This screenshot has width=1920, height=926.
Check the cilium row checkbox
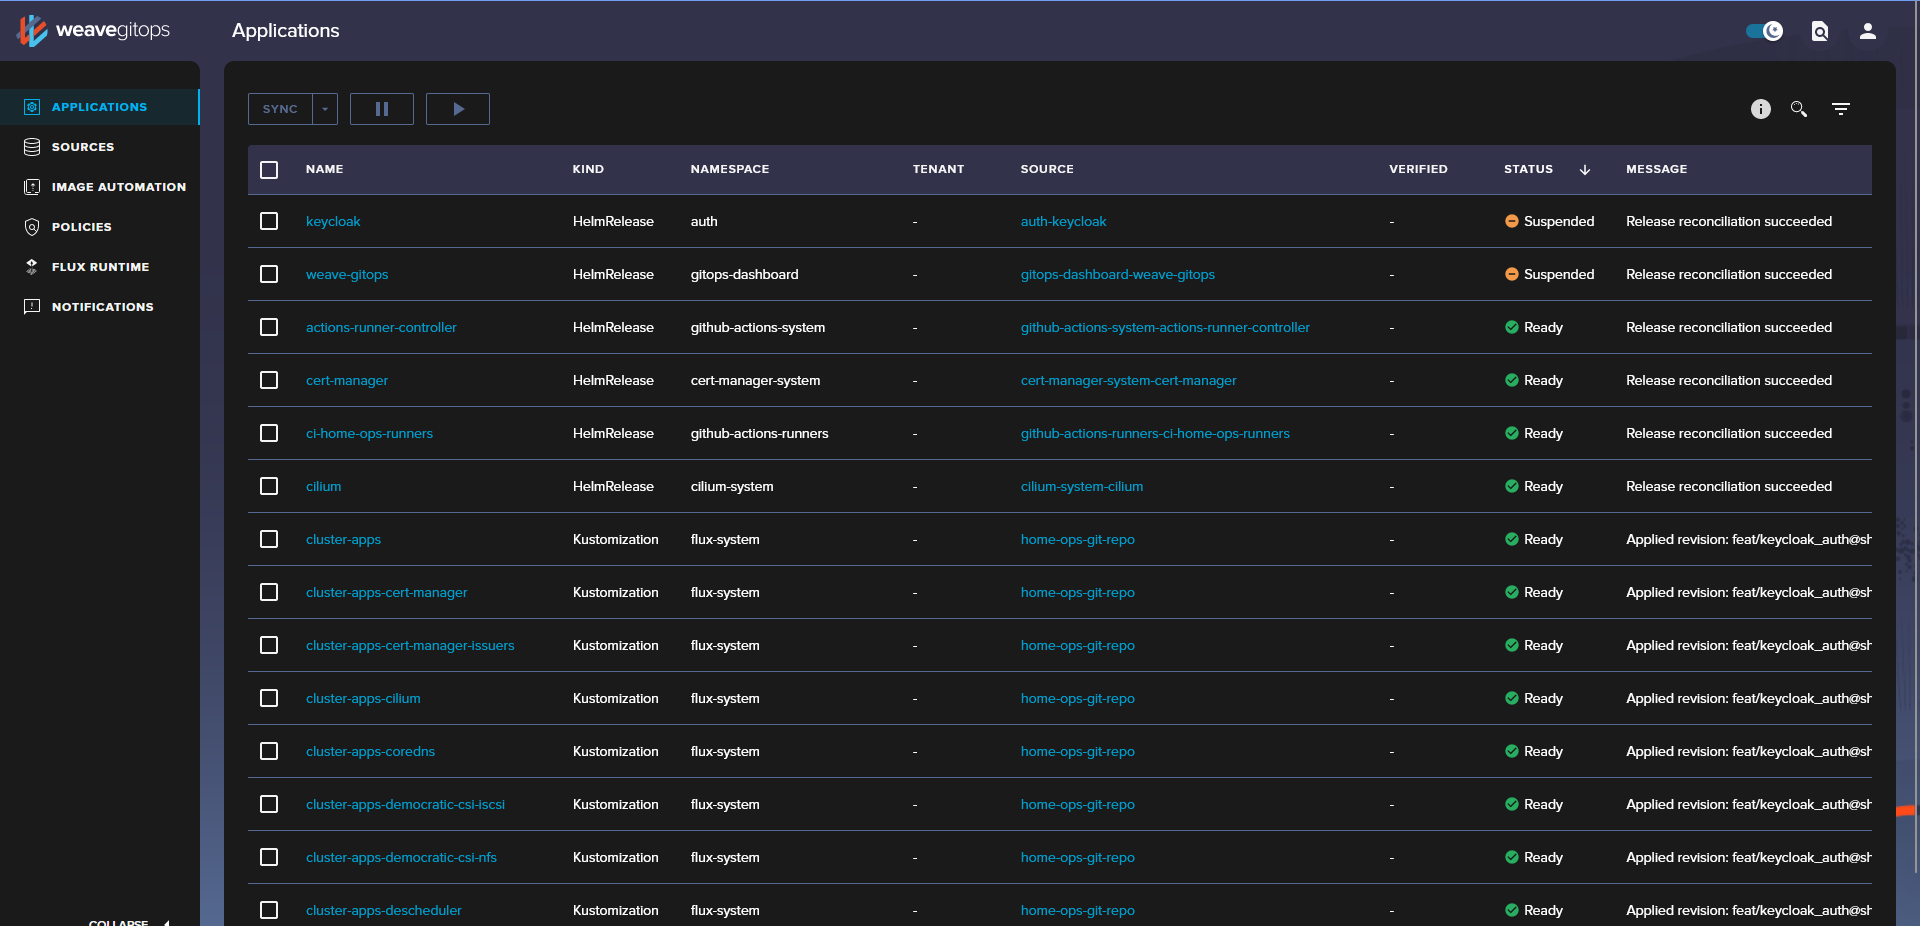coord(269,486)
